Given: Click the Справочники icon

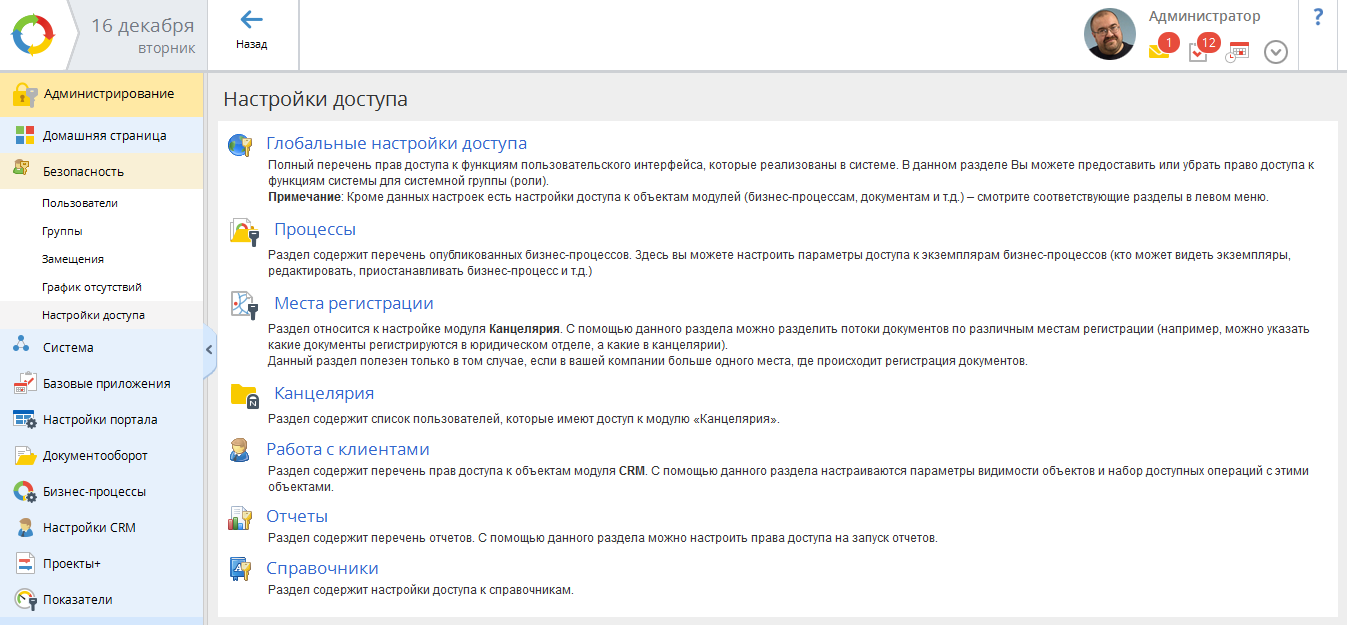Looking at the screenshot, I should [240, 570].
